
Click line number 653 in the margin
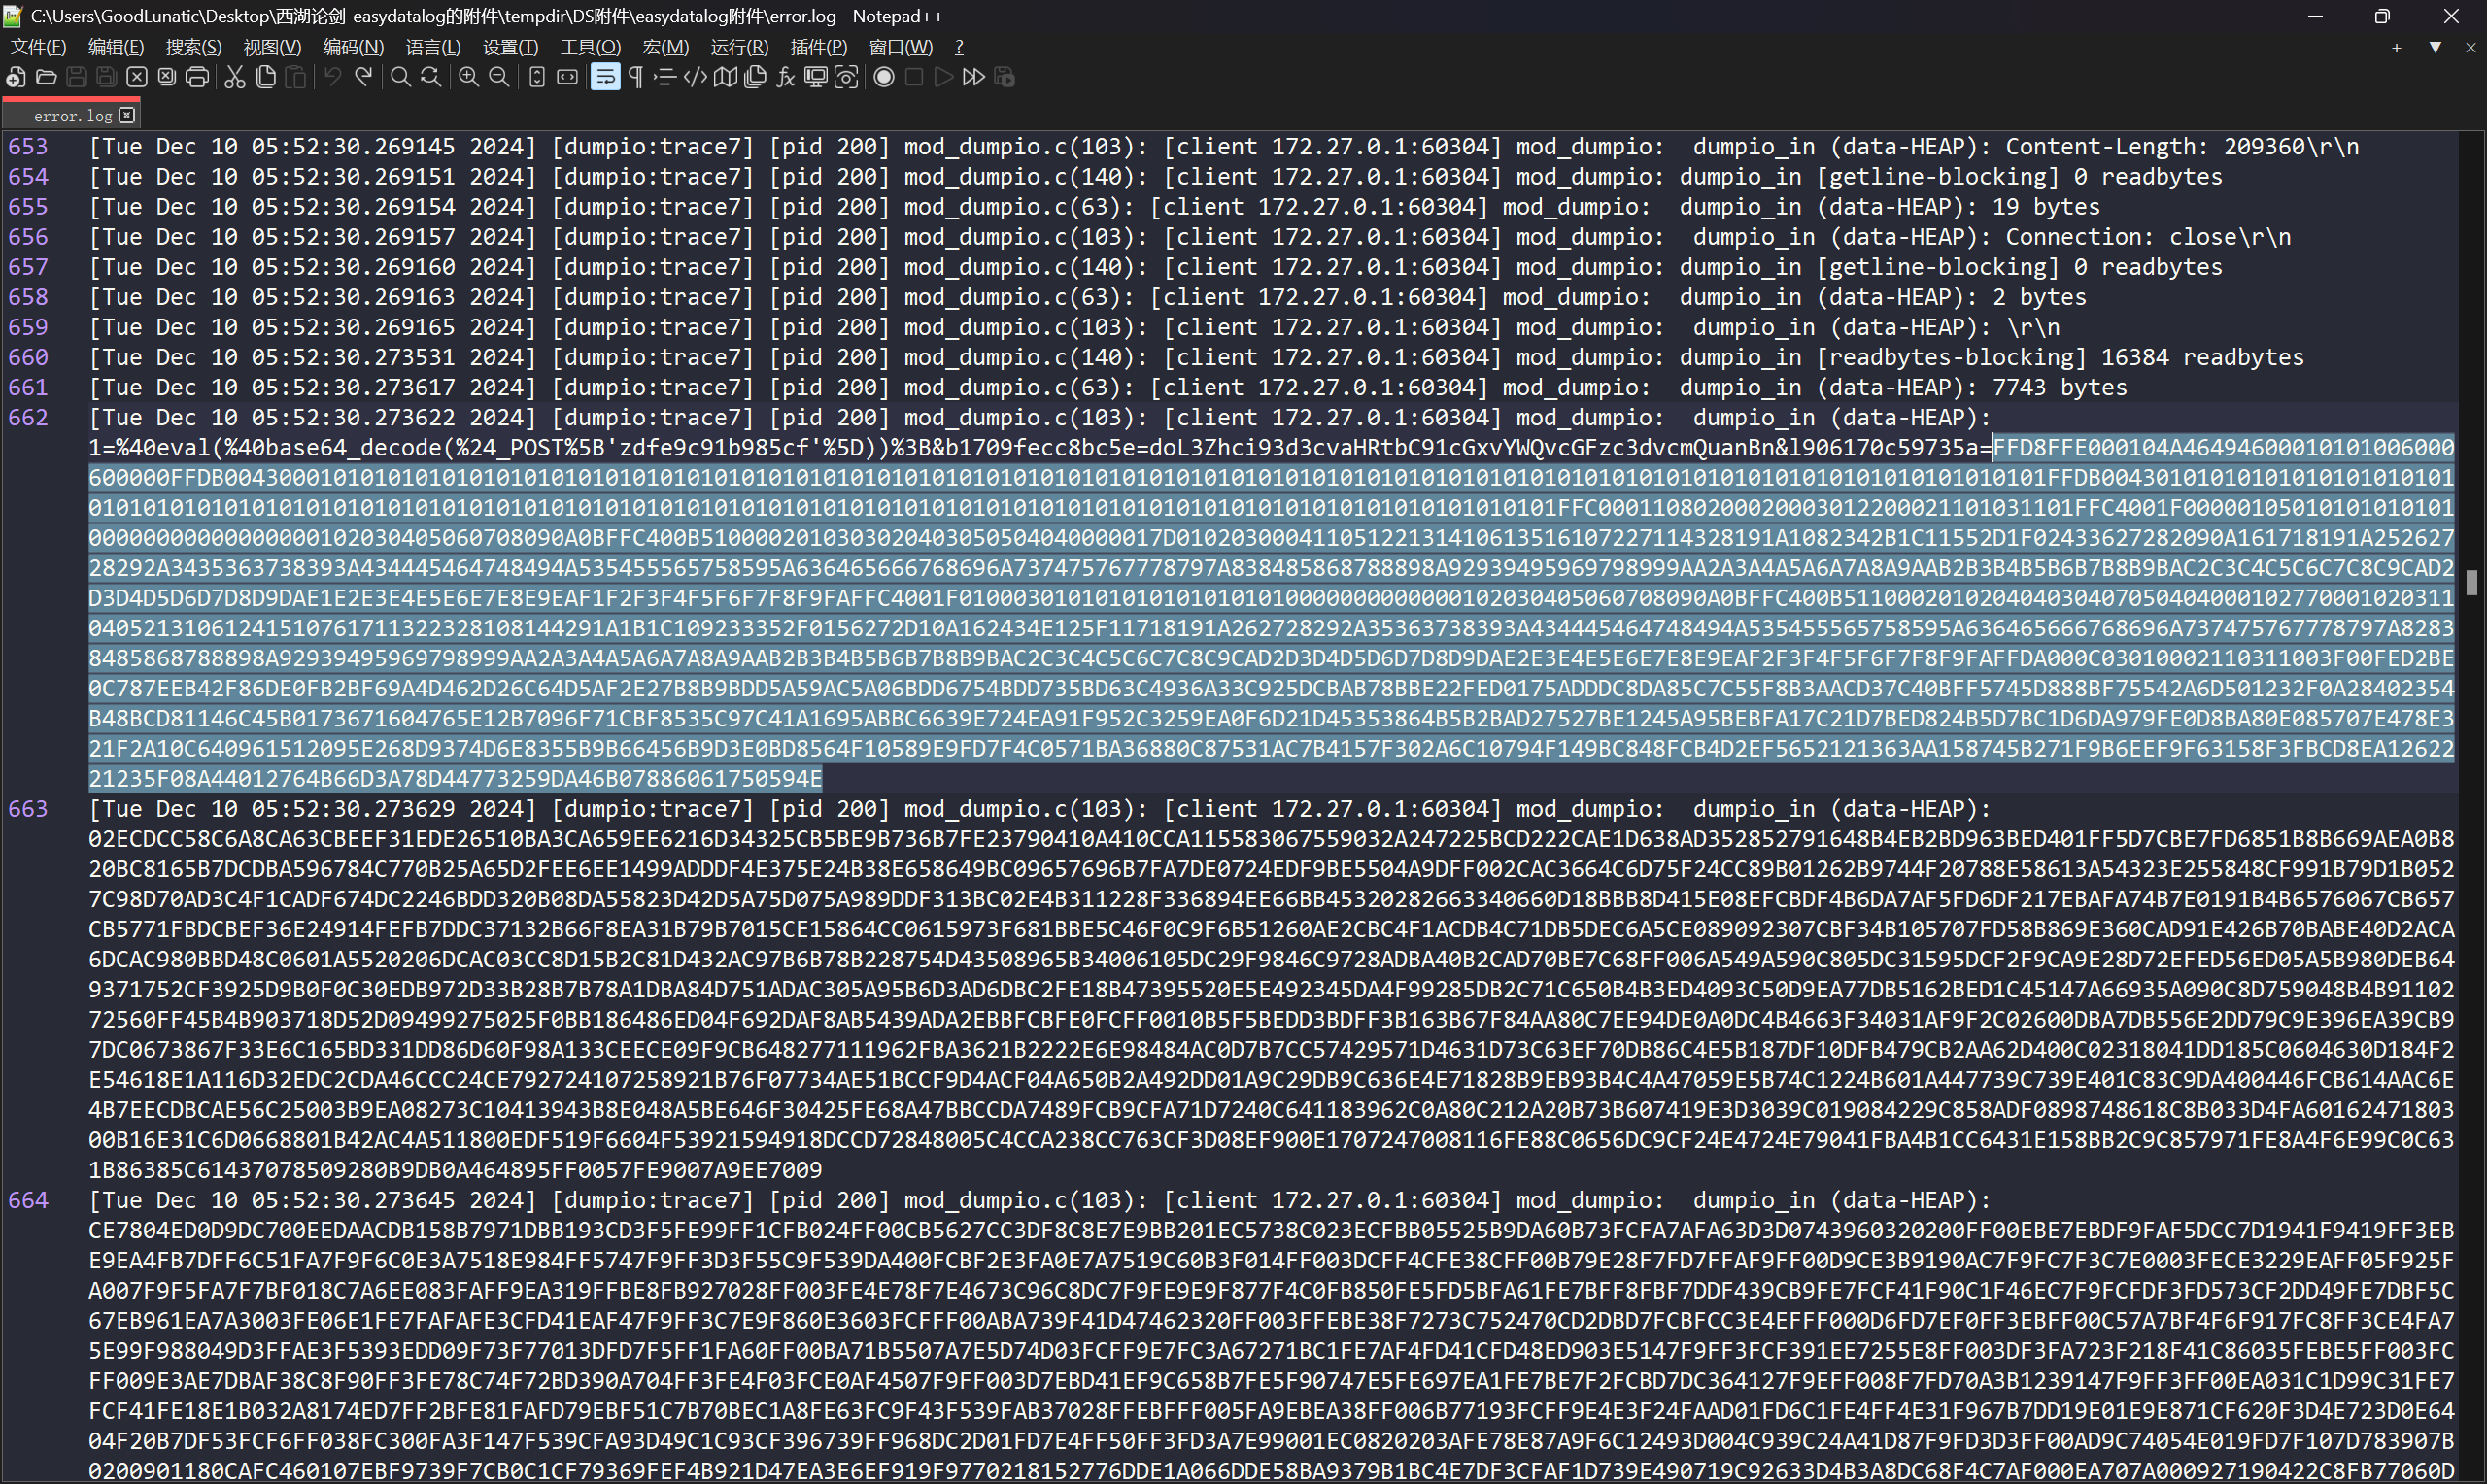[28, 146]
